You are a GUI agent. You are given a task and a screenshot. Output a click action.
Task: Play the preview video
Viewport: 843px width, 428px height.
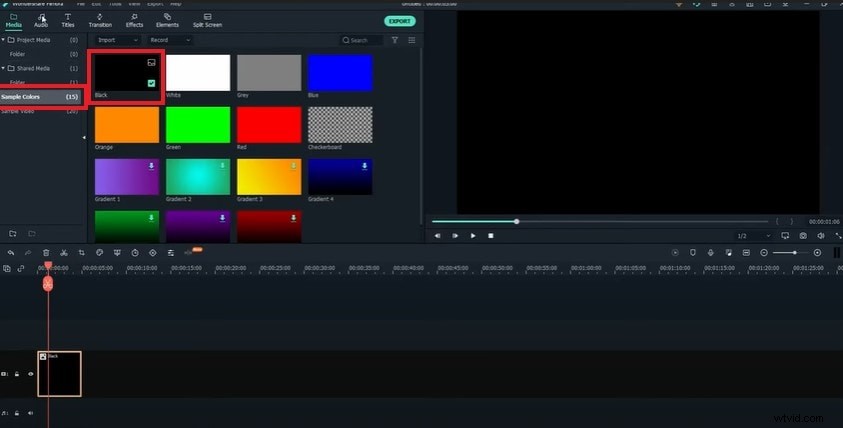473,236
